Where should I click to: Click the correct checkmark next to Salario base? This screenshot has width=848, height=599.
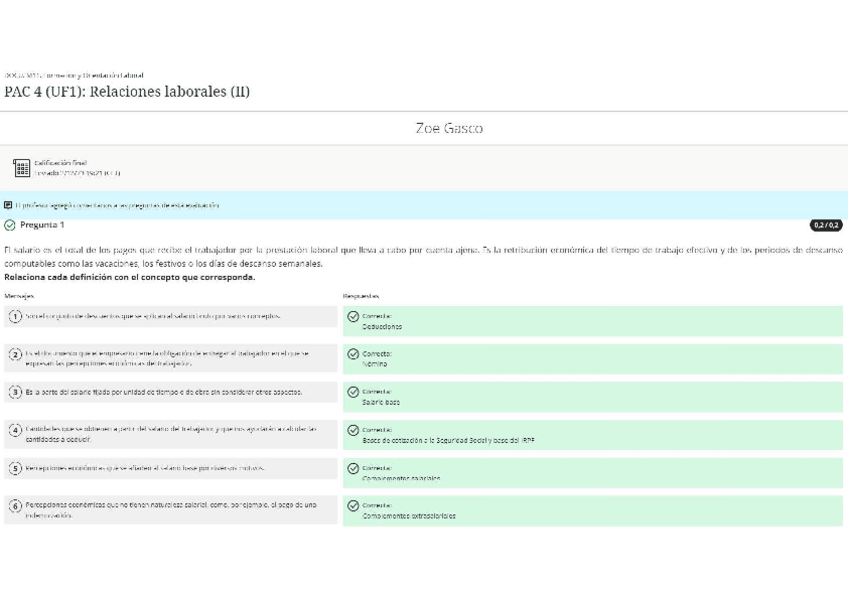tap(353, 392)
